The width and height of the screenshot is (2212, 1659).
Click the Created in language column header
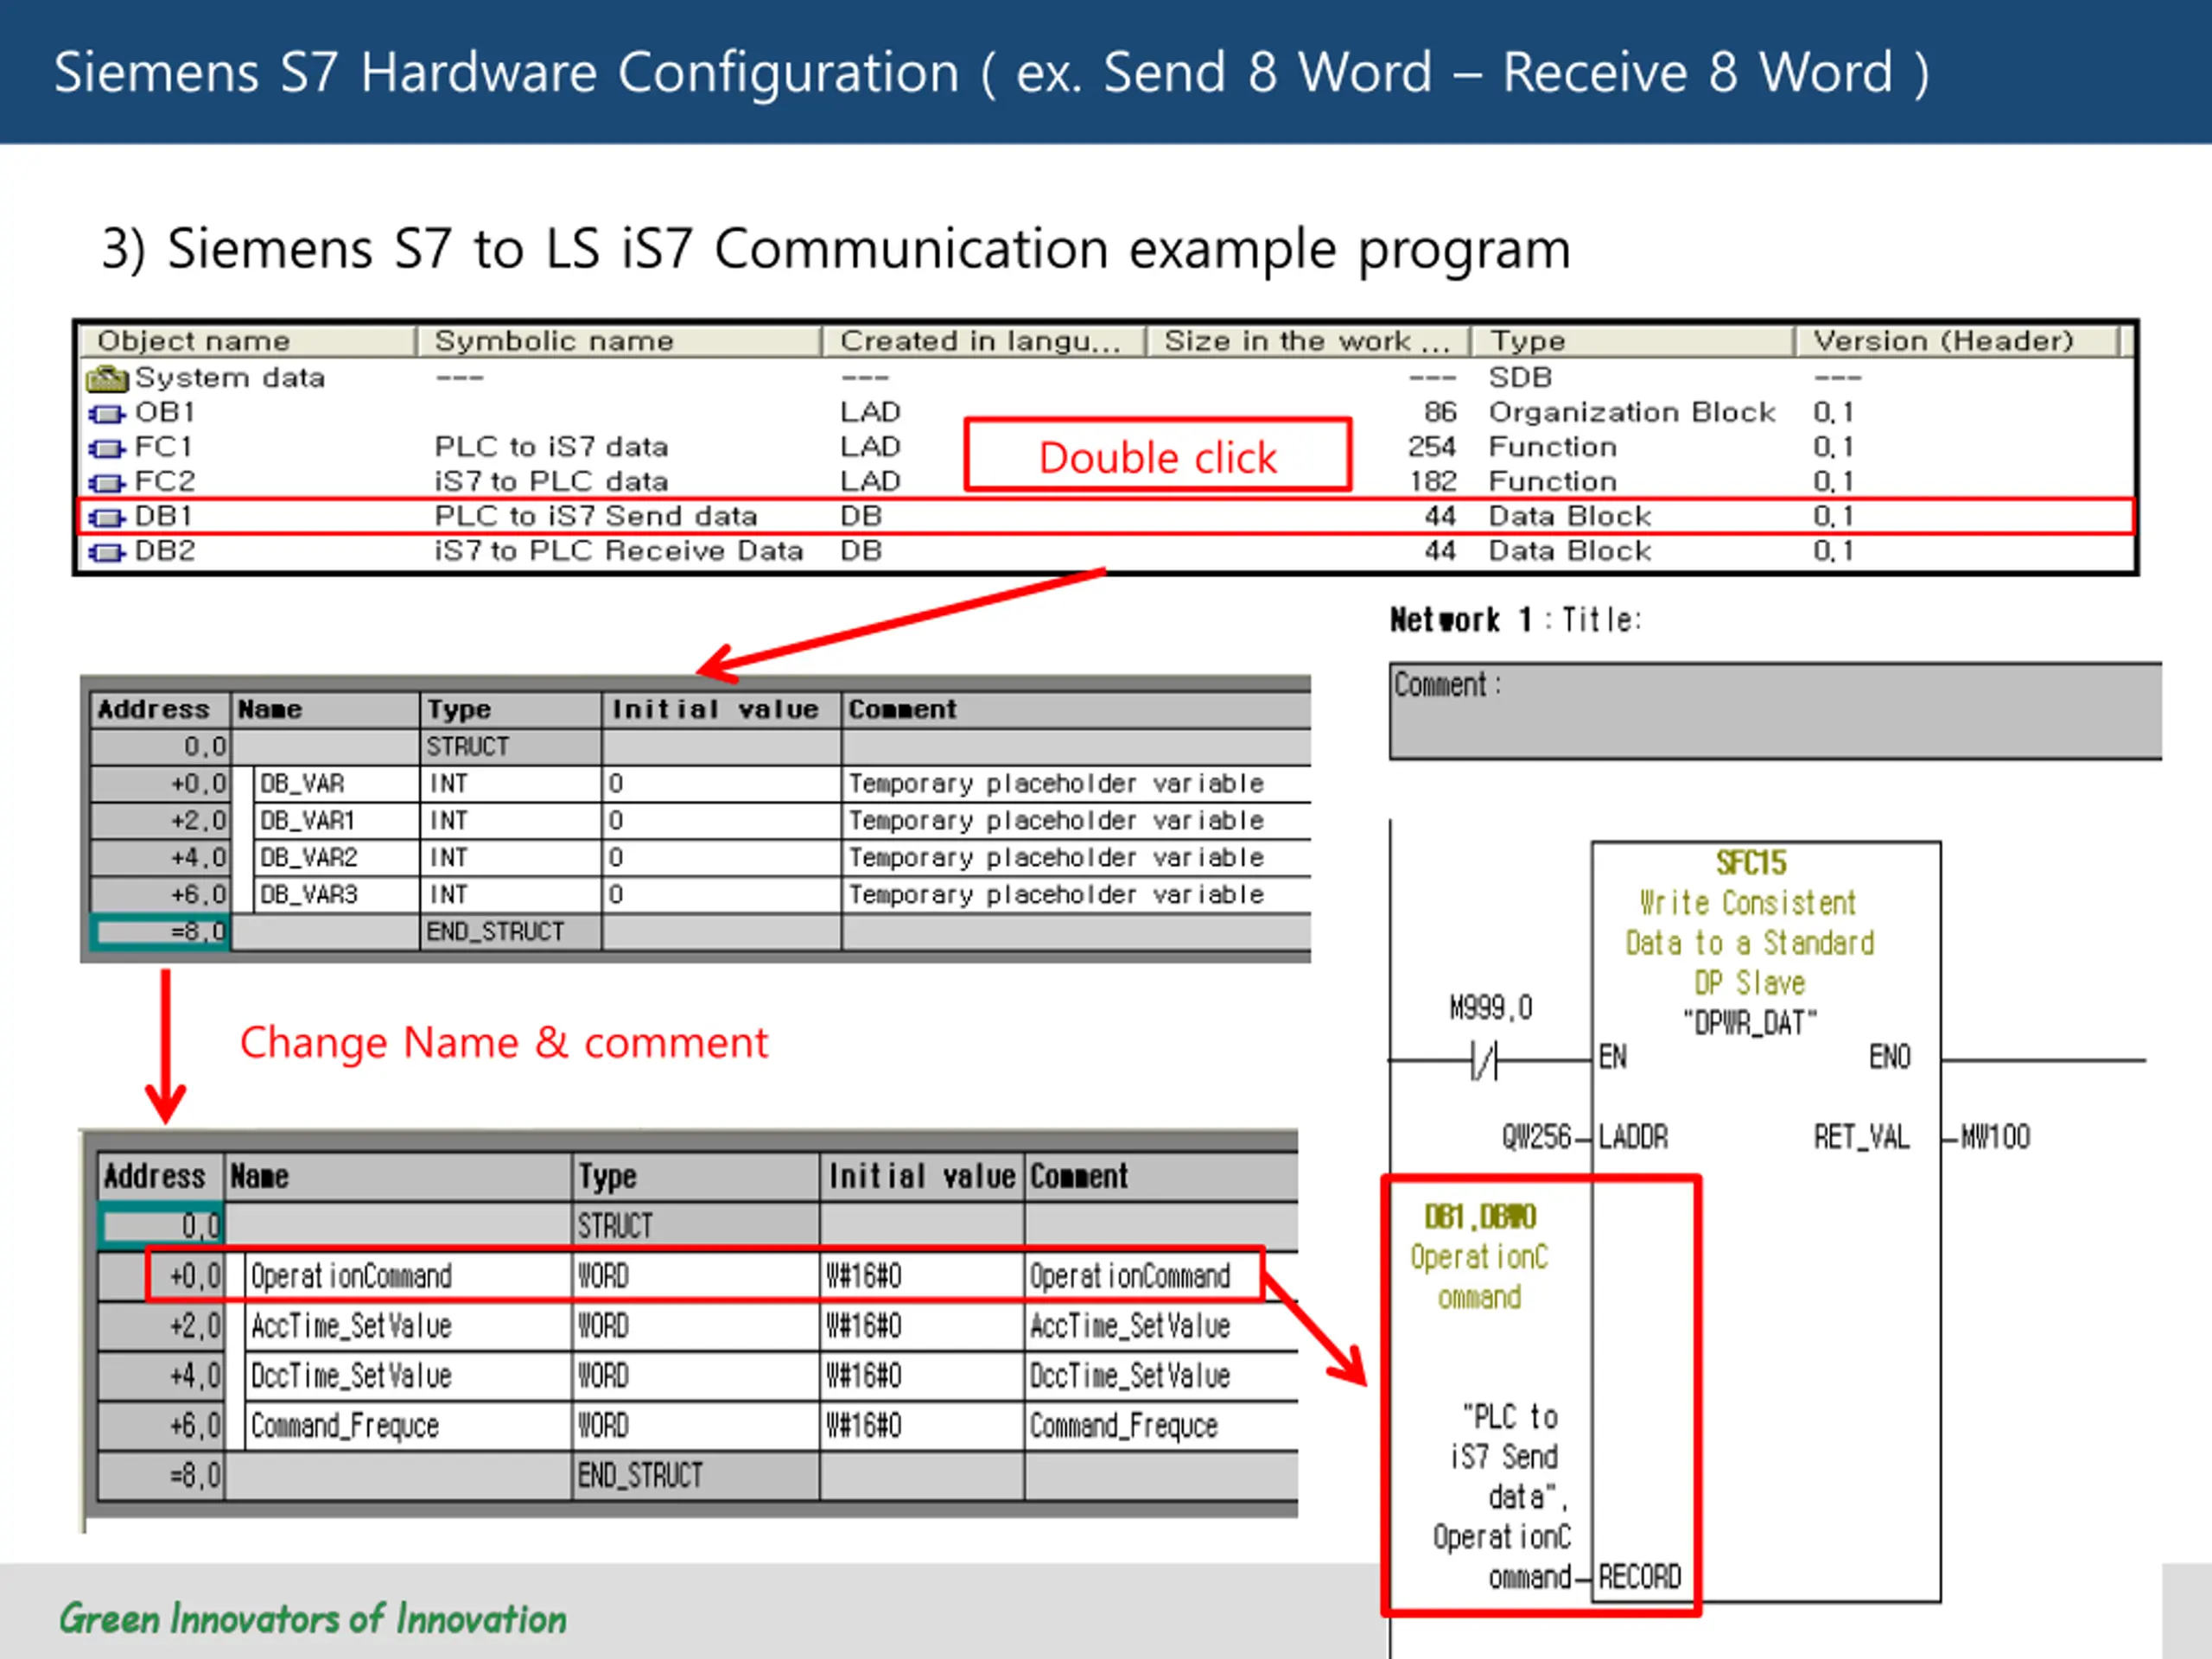[983, 341]
